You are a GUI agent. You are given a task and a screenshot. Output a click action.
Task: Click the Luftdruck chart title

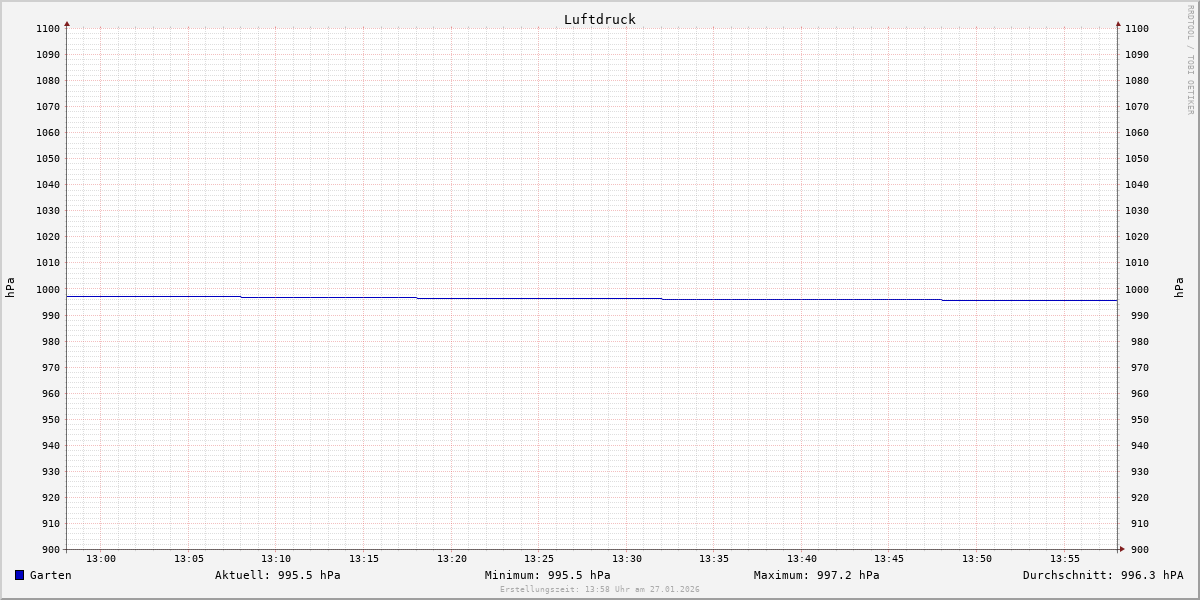pyautogui.click(x=599, y=19)
